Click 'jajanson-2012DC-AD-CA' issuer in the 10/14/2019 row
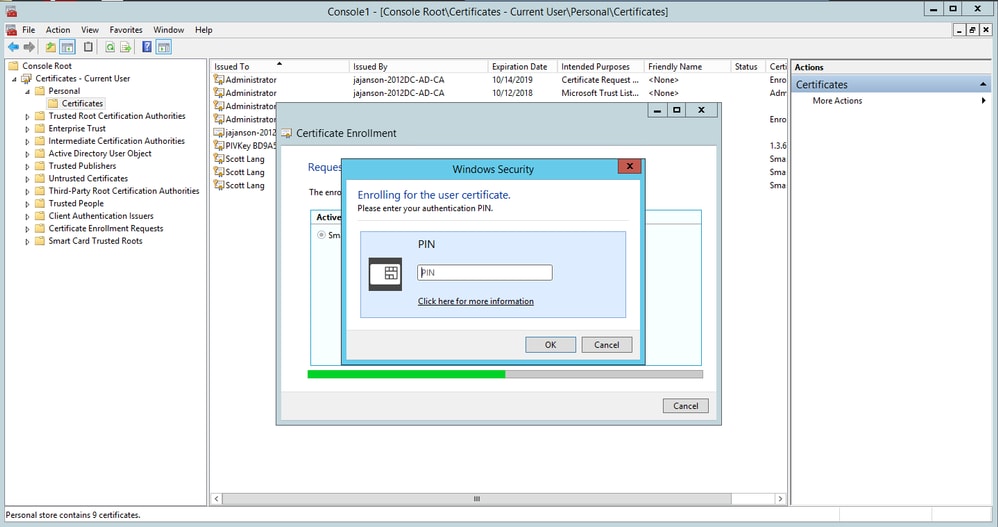The image size is (998, 527). click(398, 80)
